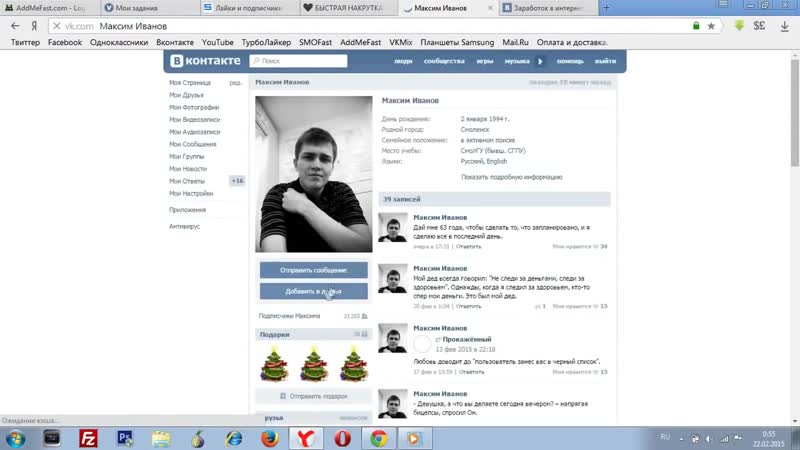
Task: Open музыка in the VK header
Action: coord(517,61)
